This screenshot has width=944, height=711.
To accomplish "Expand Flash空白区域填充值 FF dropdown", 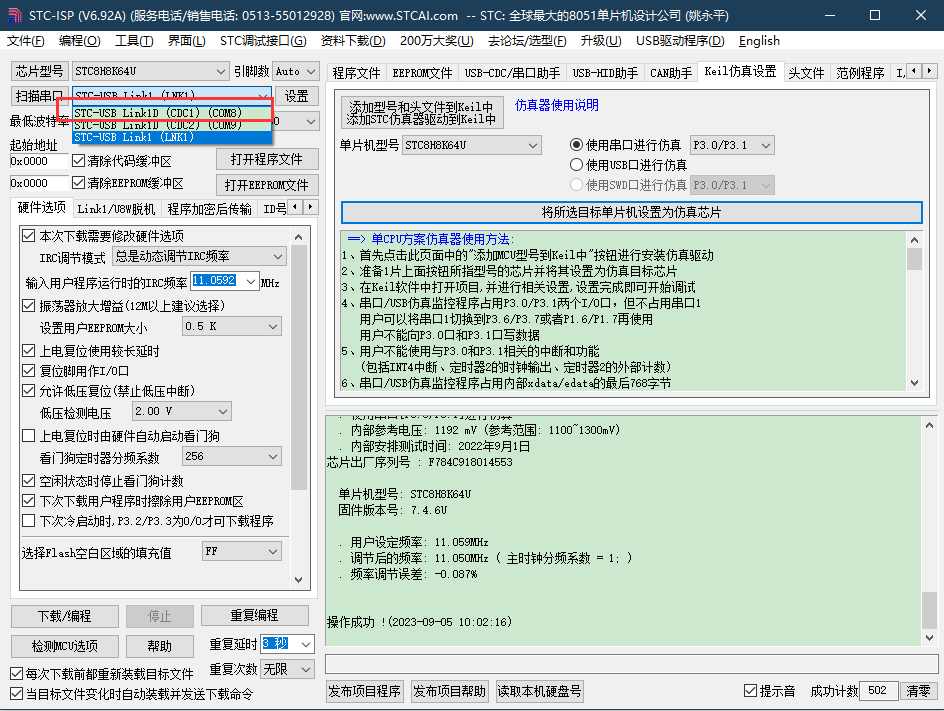I will (273, 551).
